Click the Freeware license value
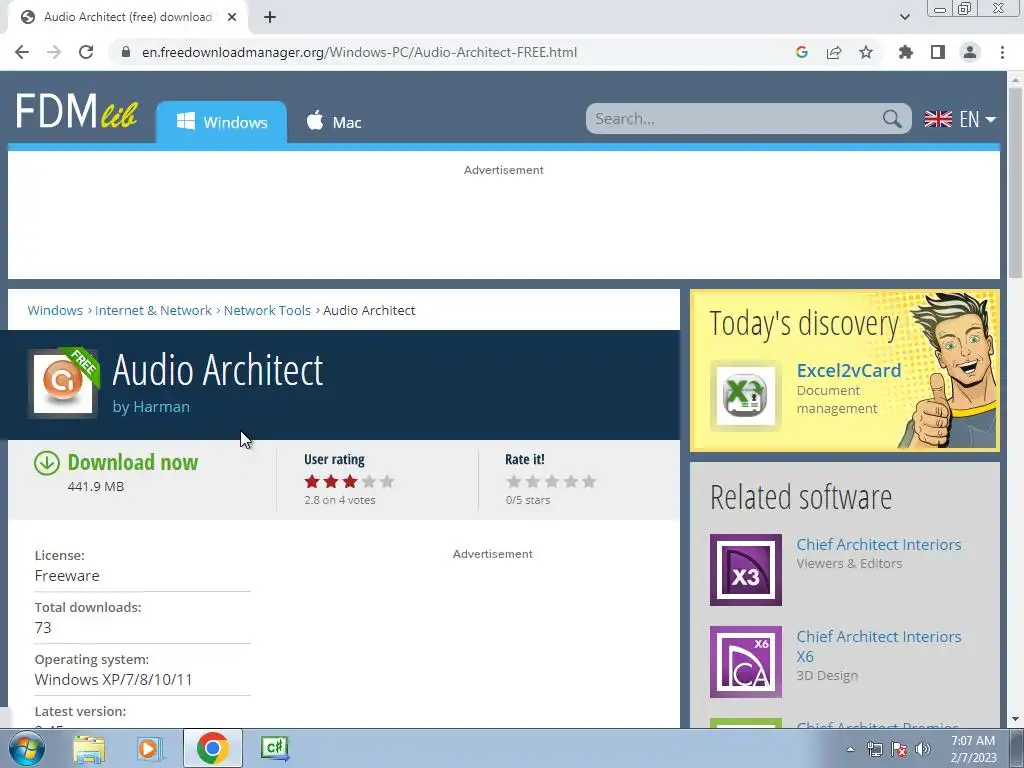 tap(67, 575)
